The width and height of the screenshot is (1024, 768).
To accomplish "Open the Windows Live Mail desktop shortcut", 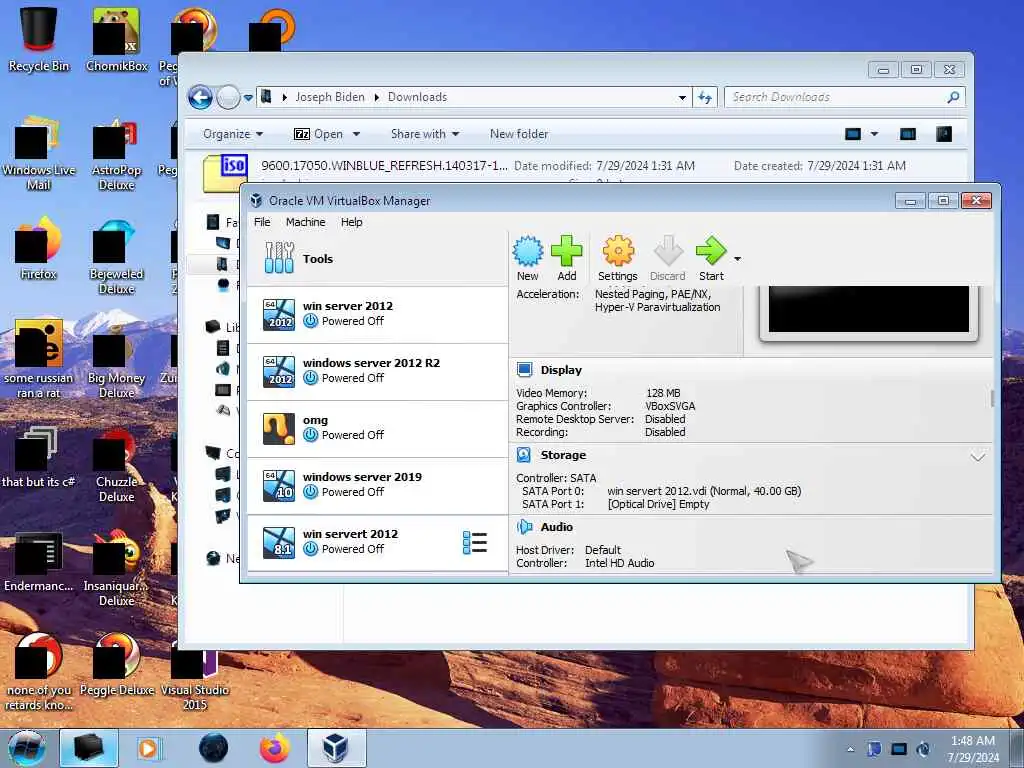I will click(x=39, y=153).
